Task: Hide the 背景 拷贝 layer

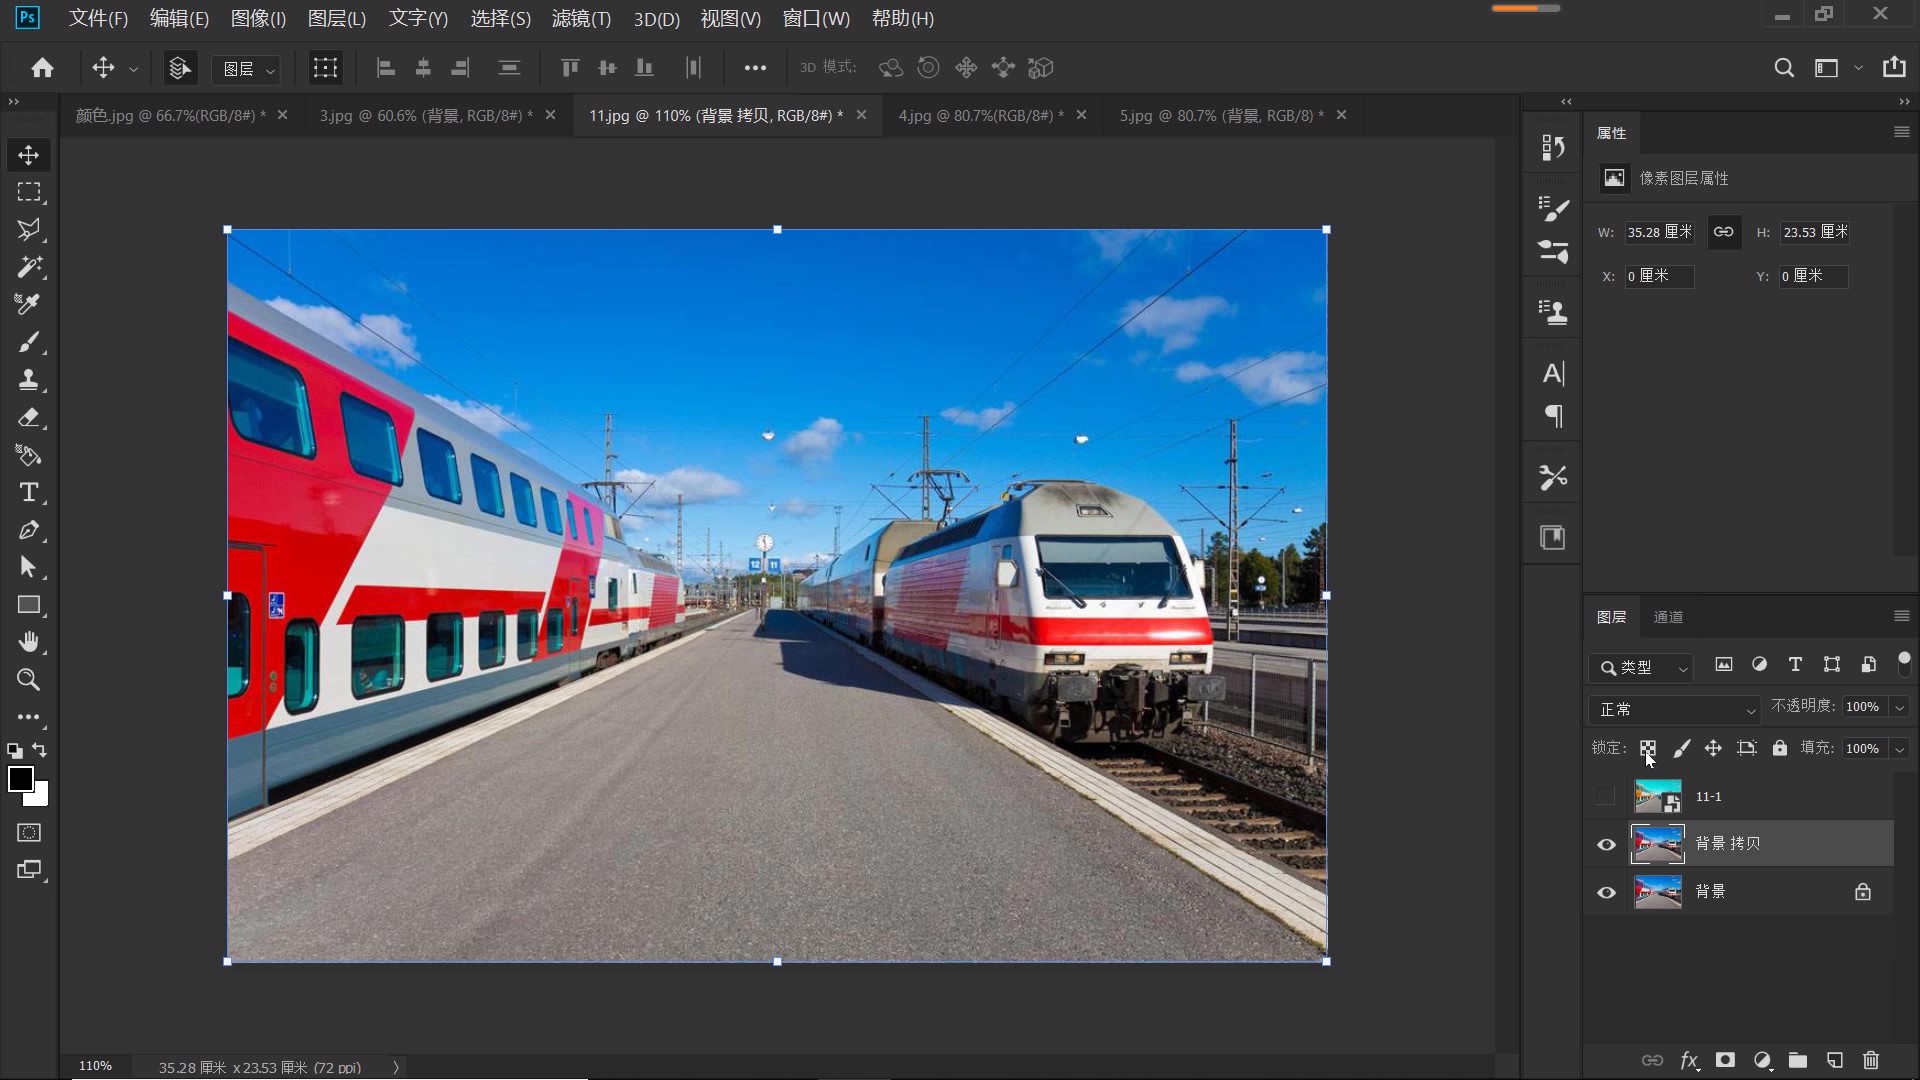Action: point(1606,844)
